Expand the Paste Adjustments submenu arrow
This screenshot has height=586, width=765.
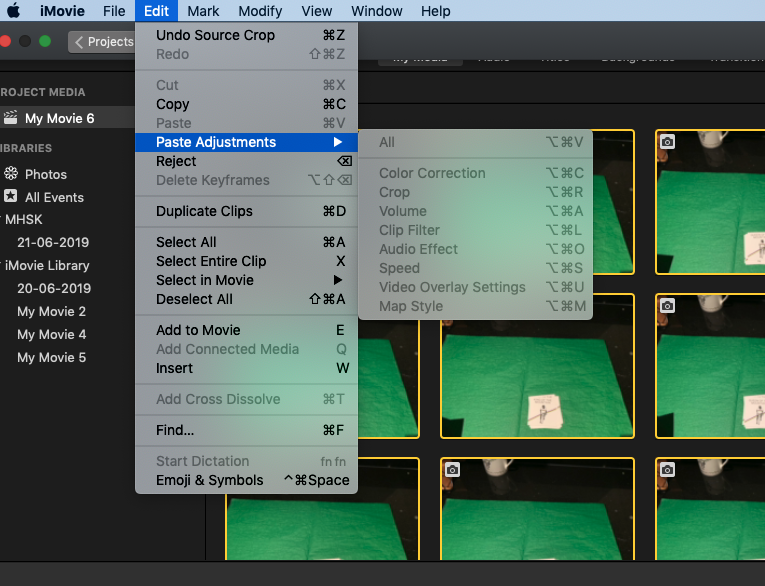[338, 142]
